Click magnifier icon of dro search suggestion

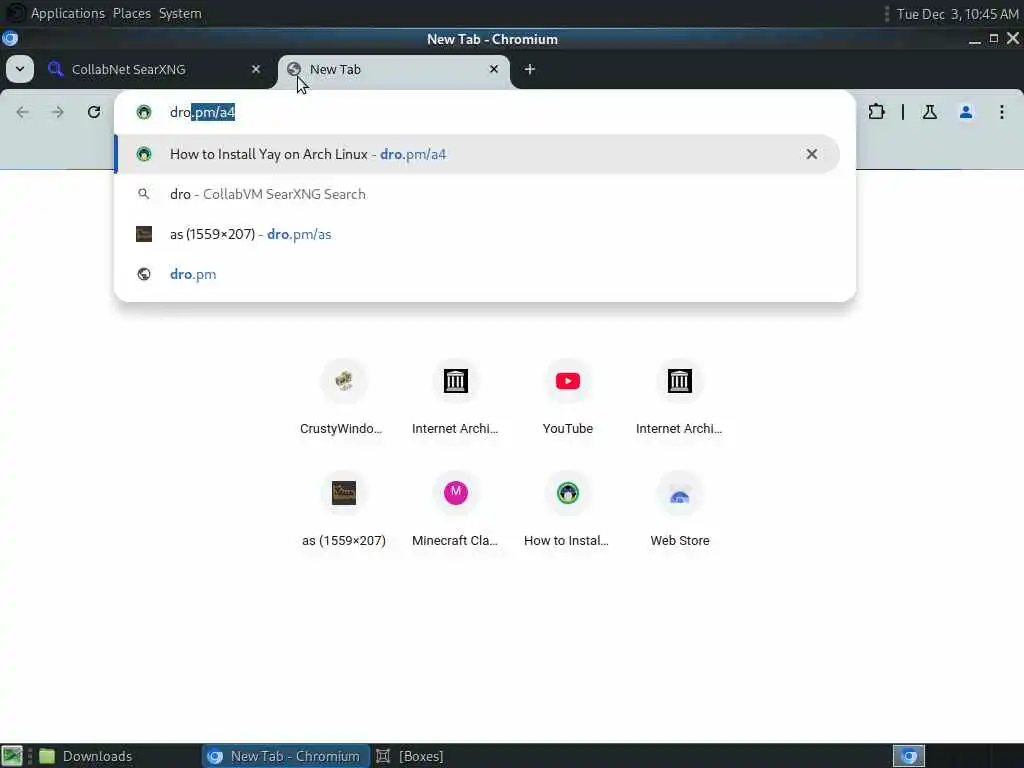[x=144, y=194]
